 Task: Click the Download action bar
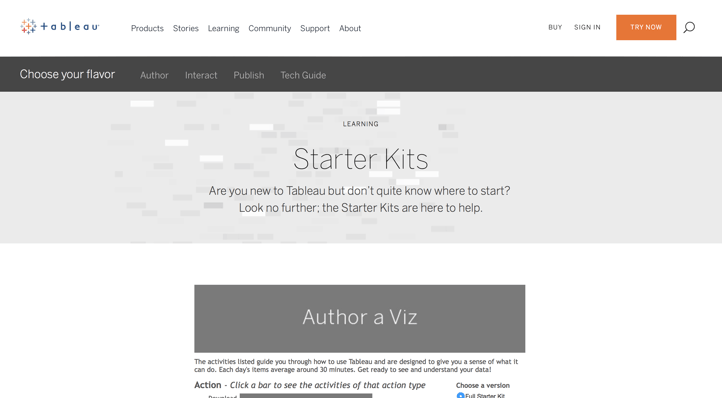tap(306, 396)
